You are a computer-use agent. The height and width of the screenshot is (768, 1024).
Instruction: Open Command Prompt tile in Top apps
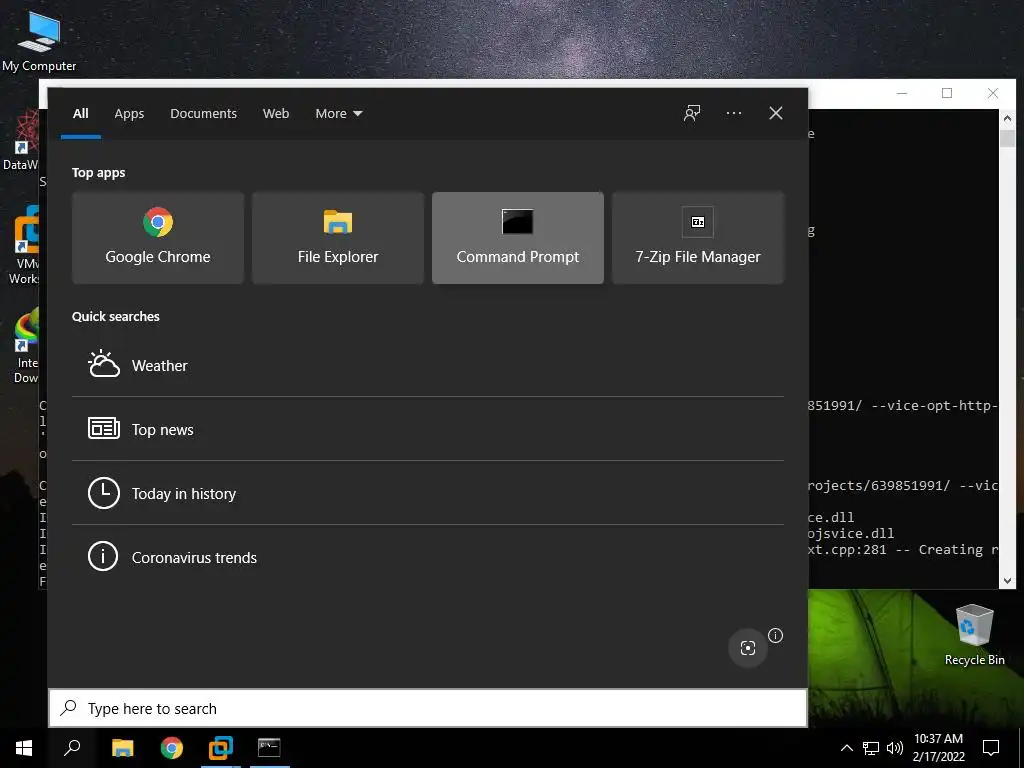(x=518, y=238)
